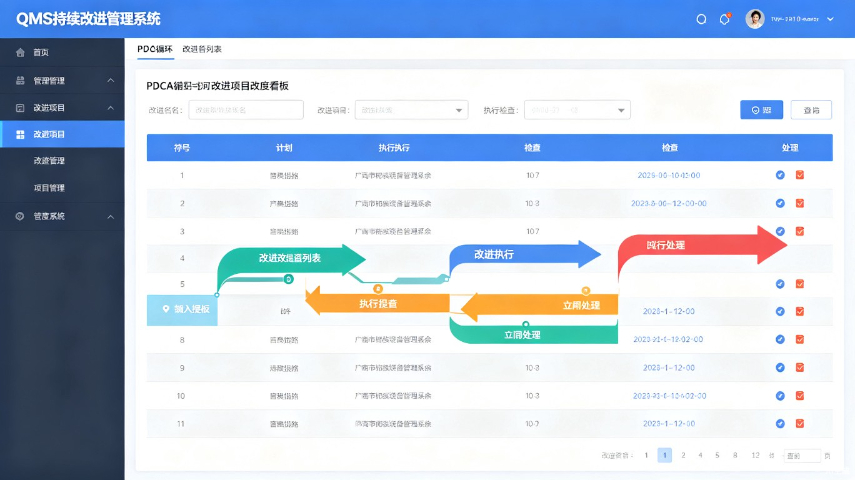Screen dimensions: 855x480
Task: Switch to the PDC循环 tab
Action: tap(155, 49)
